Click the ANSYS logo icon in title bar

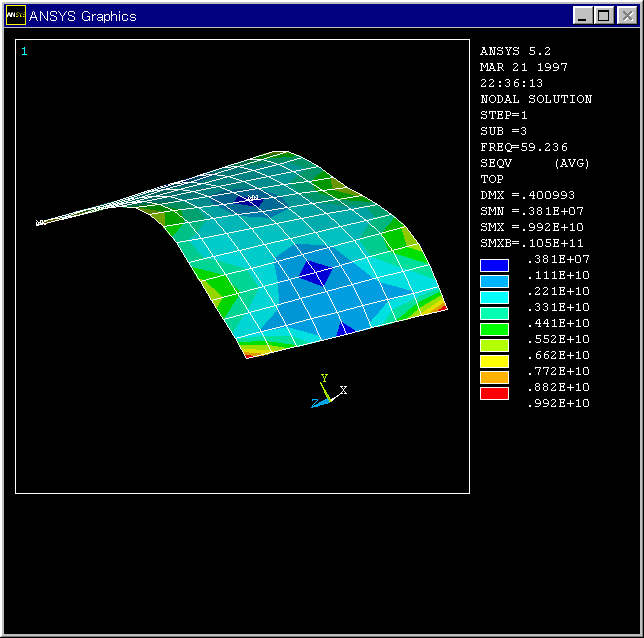pyautogui.click(x=16, y=16)
